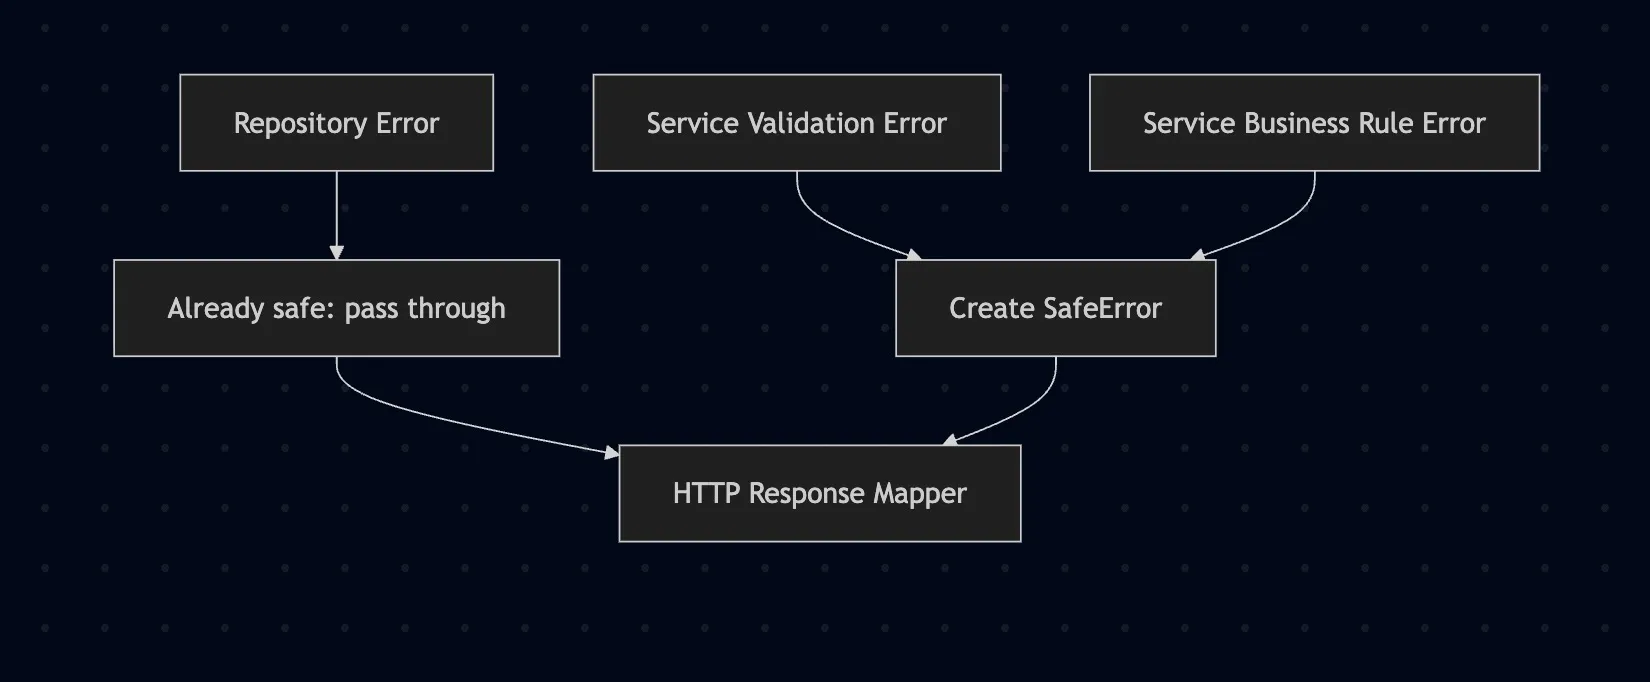Select the Create SafeError node

[1055, 308]
